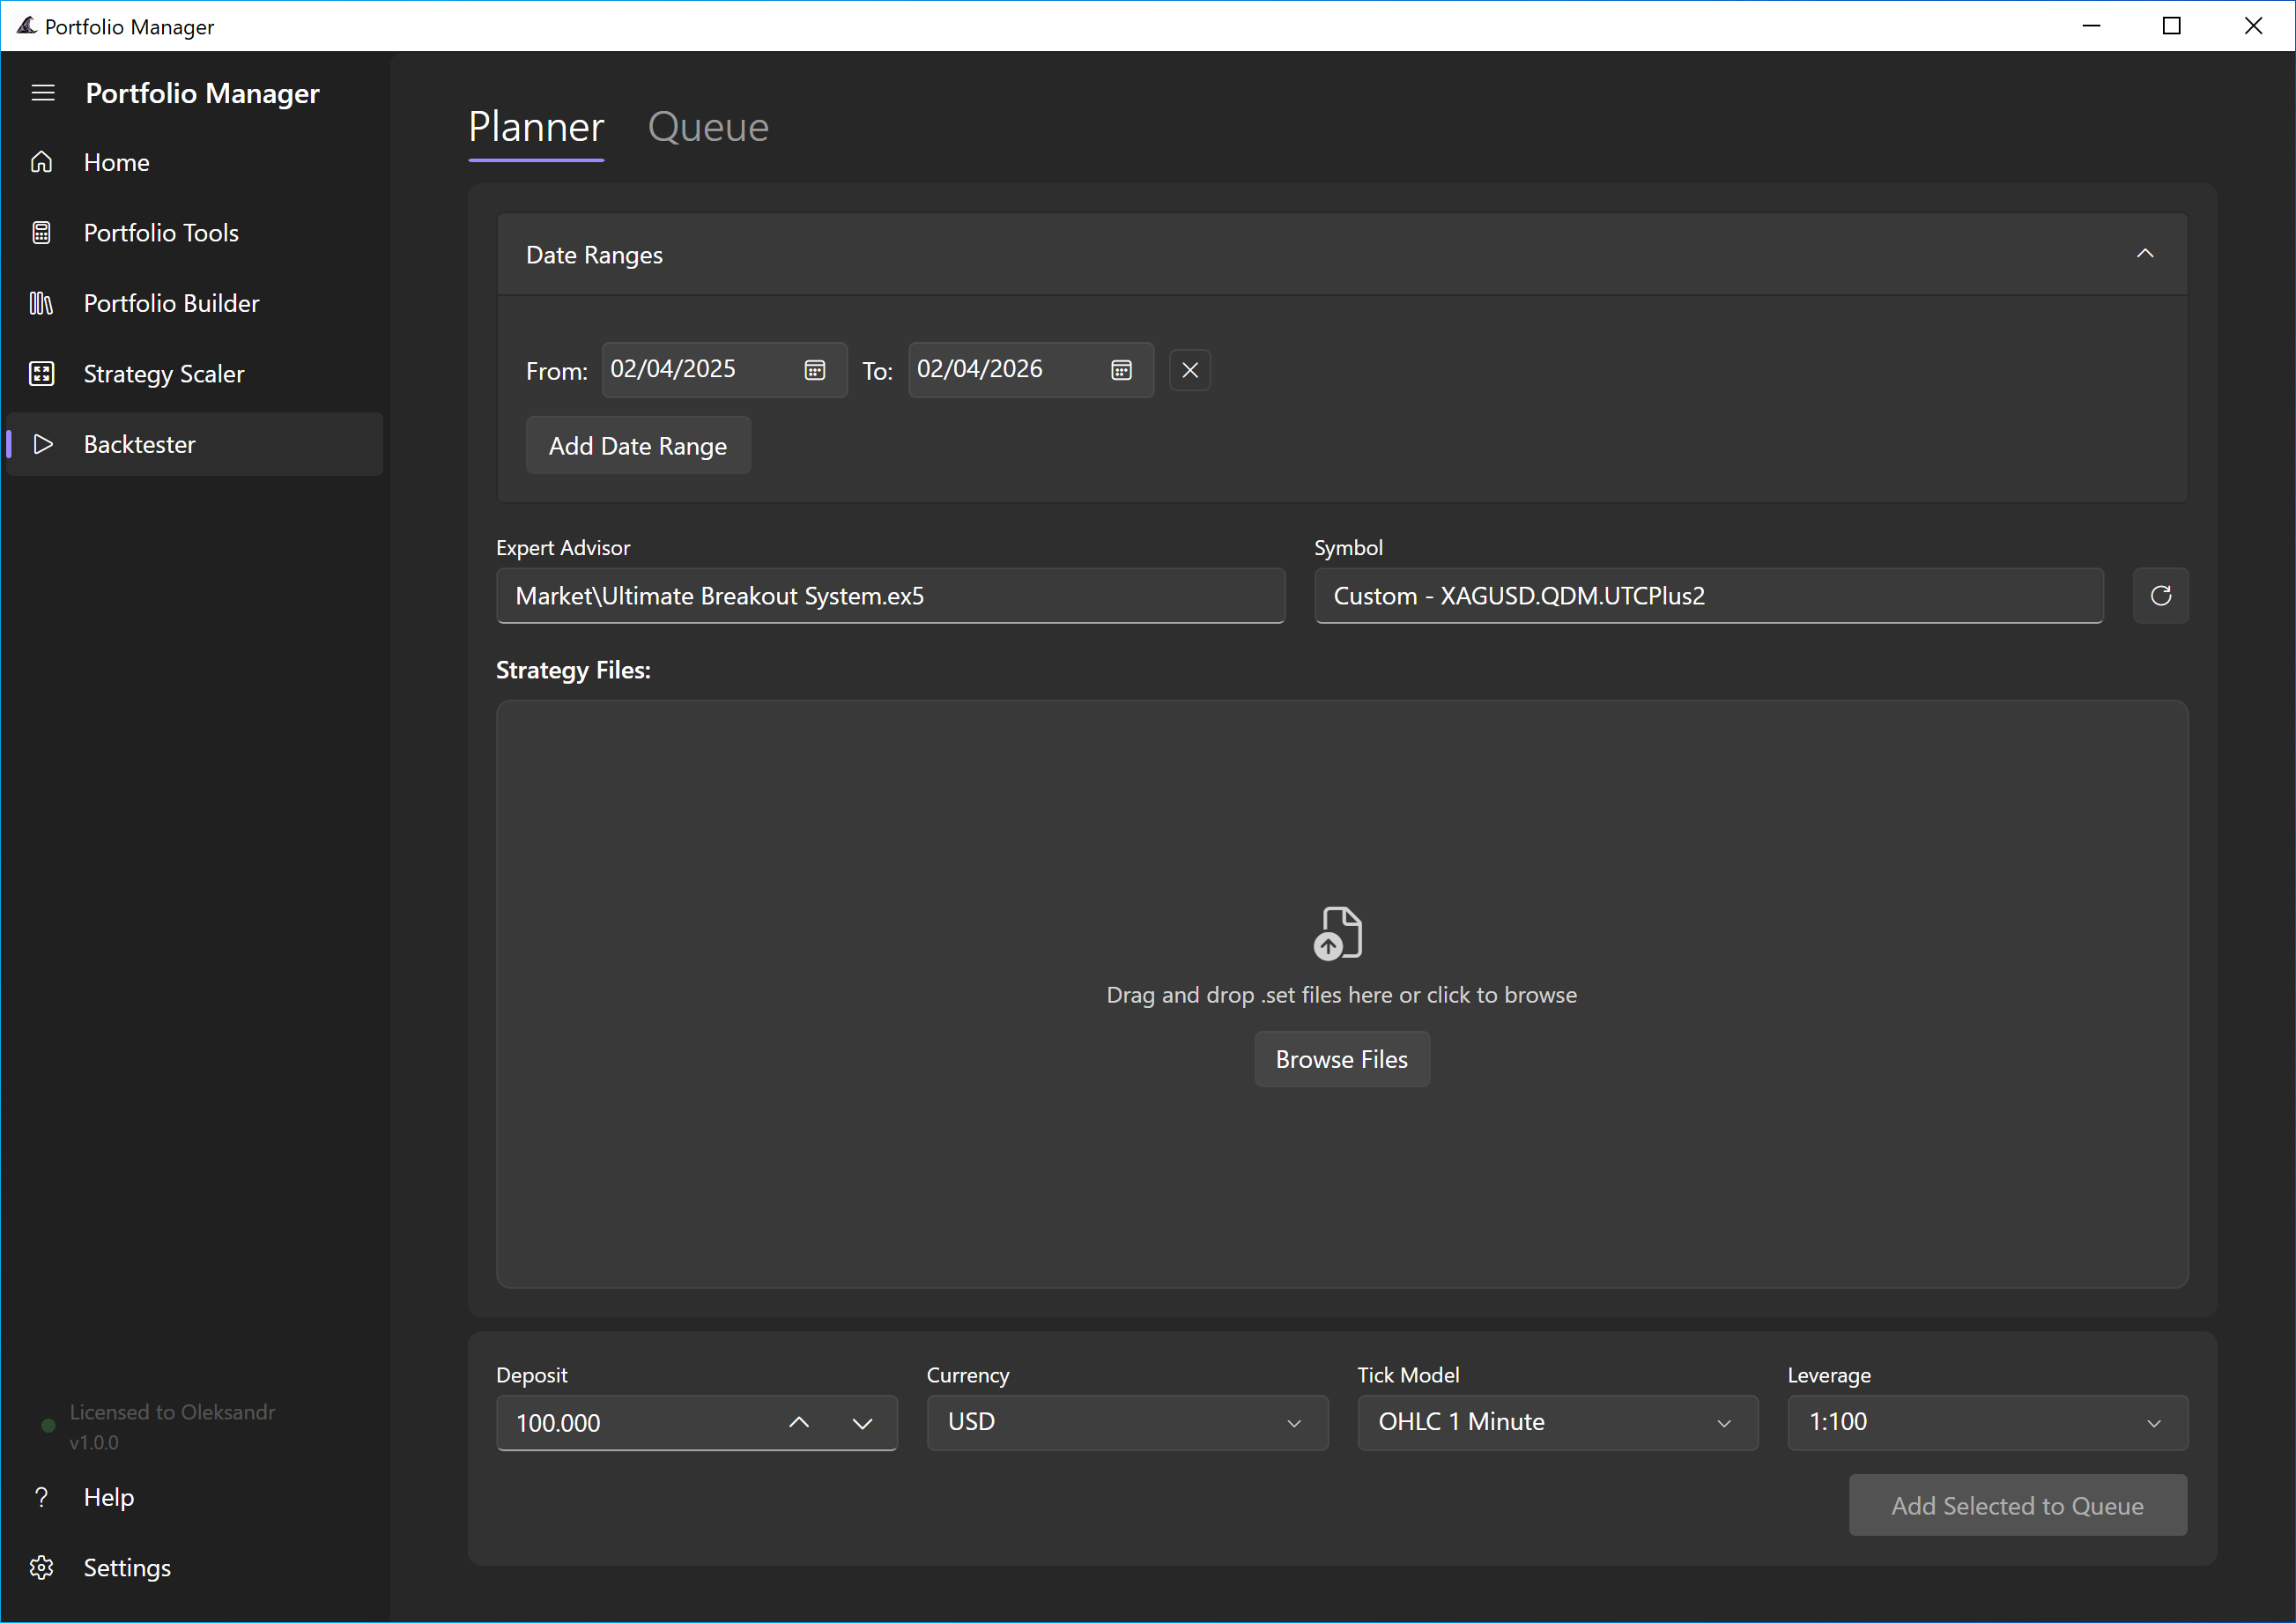This screenshot has height=1623, width=2296.
Task: Open Portfolio Tools page
Action: 195,233
